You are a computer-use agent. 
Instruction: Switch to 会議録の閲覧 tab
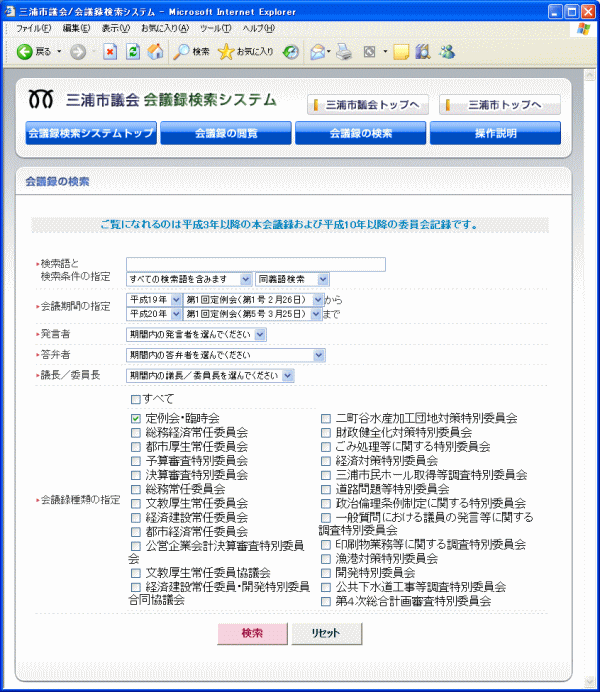tap(226, 133)
